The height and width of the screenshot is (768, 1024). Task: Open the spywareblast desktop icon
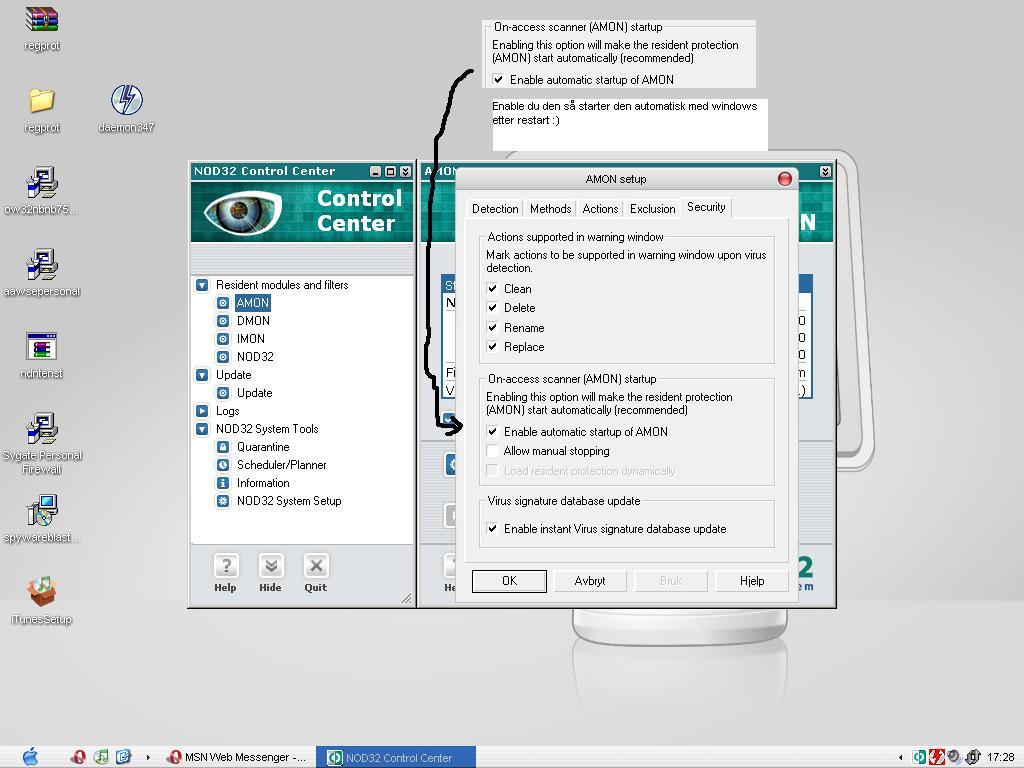point(42,510)
